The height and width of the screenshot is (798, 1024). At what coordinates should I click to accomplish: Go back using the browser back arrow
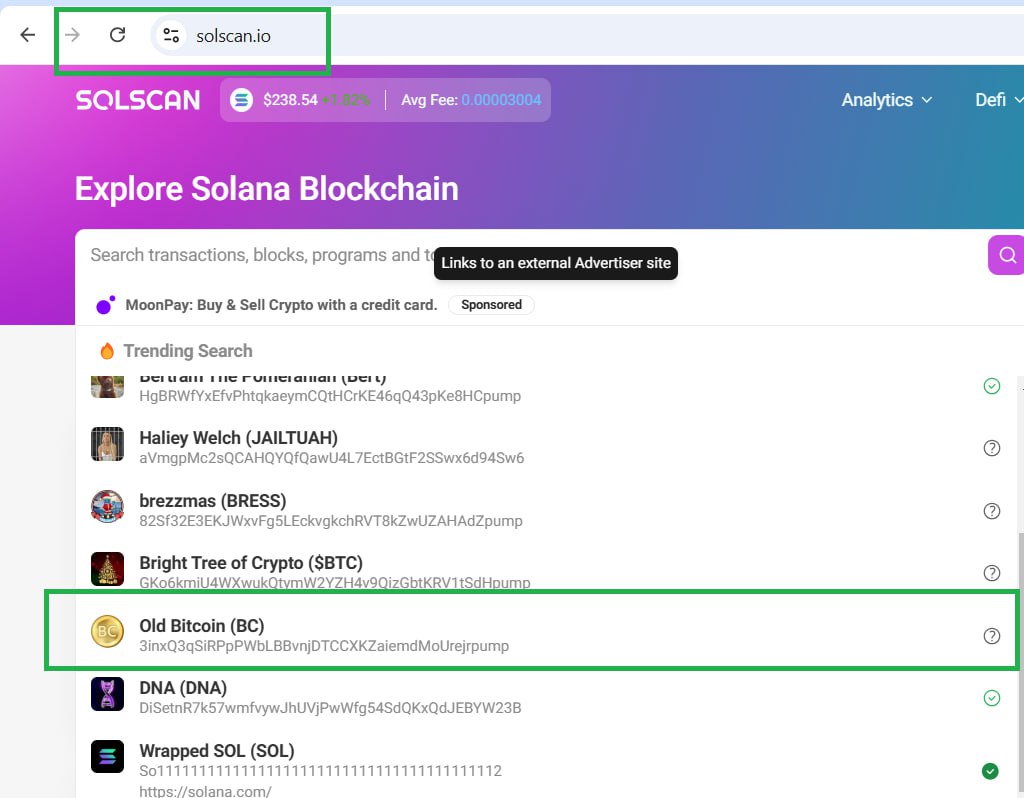(x=27, y=35)
